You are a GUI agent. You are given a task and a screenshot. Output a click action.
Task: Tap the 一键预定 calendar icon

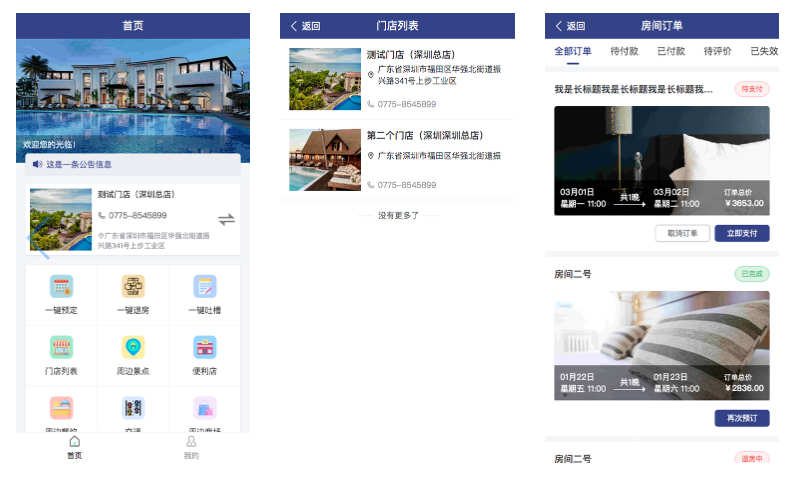coord(61,286)
